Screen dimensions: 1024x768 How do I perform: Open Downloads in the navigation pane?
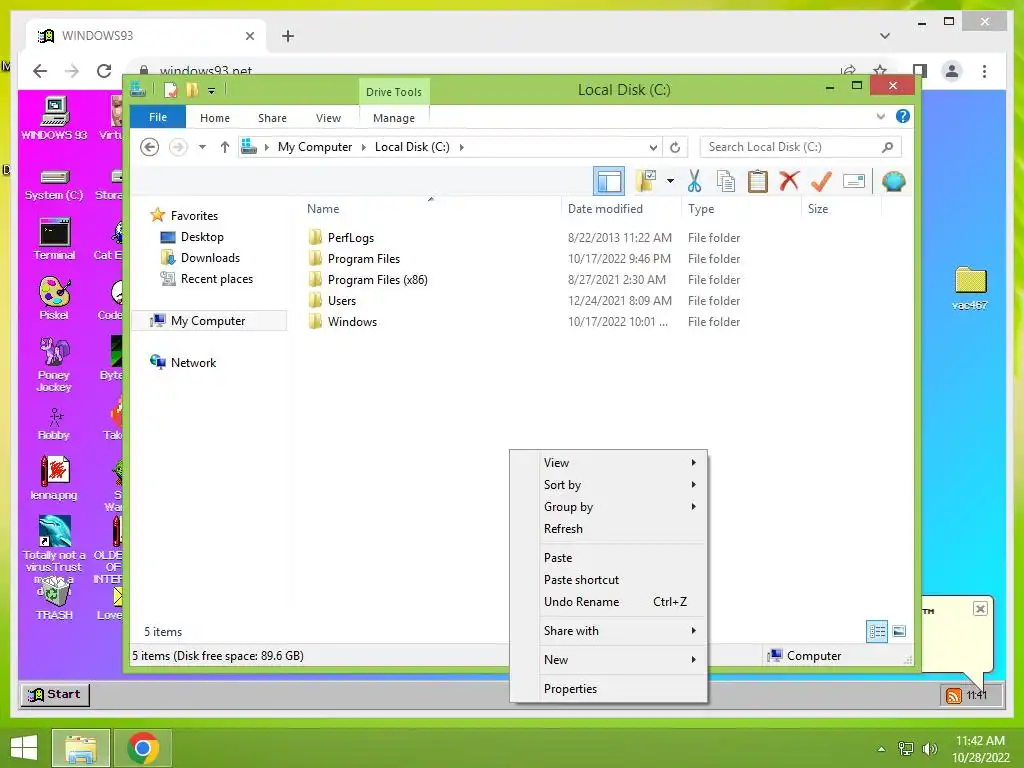click(x=210, y=257)
